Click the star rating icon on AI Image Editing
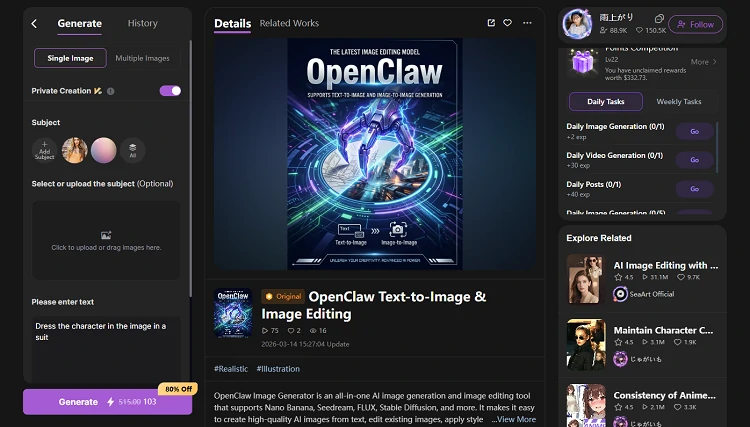Screen dimensions: 750x427 tap(618, 277)
